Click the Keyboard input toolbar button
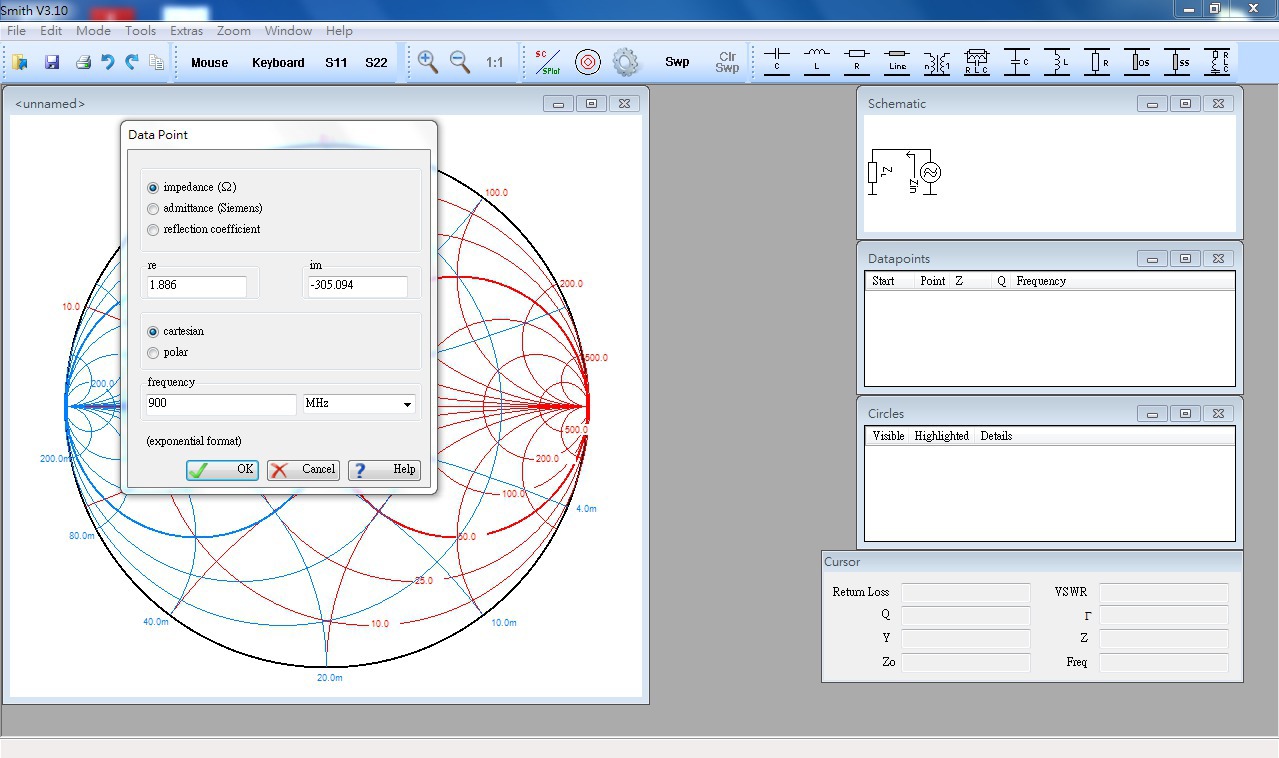 (x=278, y=62)
